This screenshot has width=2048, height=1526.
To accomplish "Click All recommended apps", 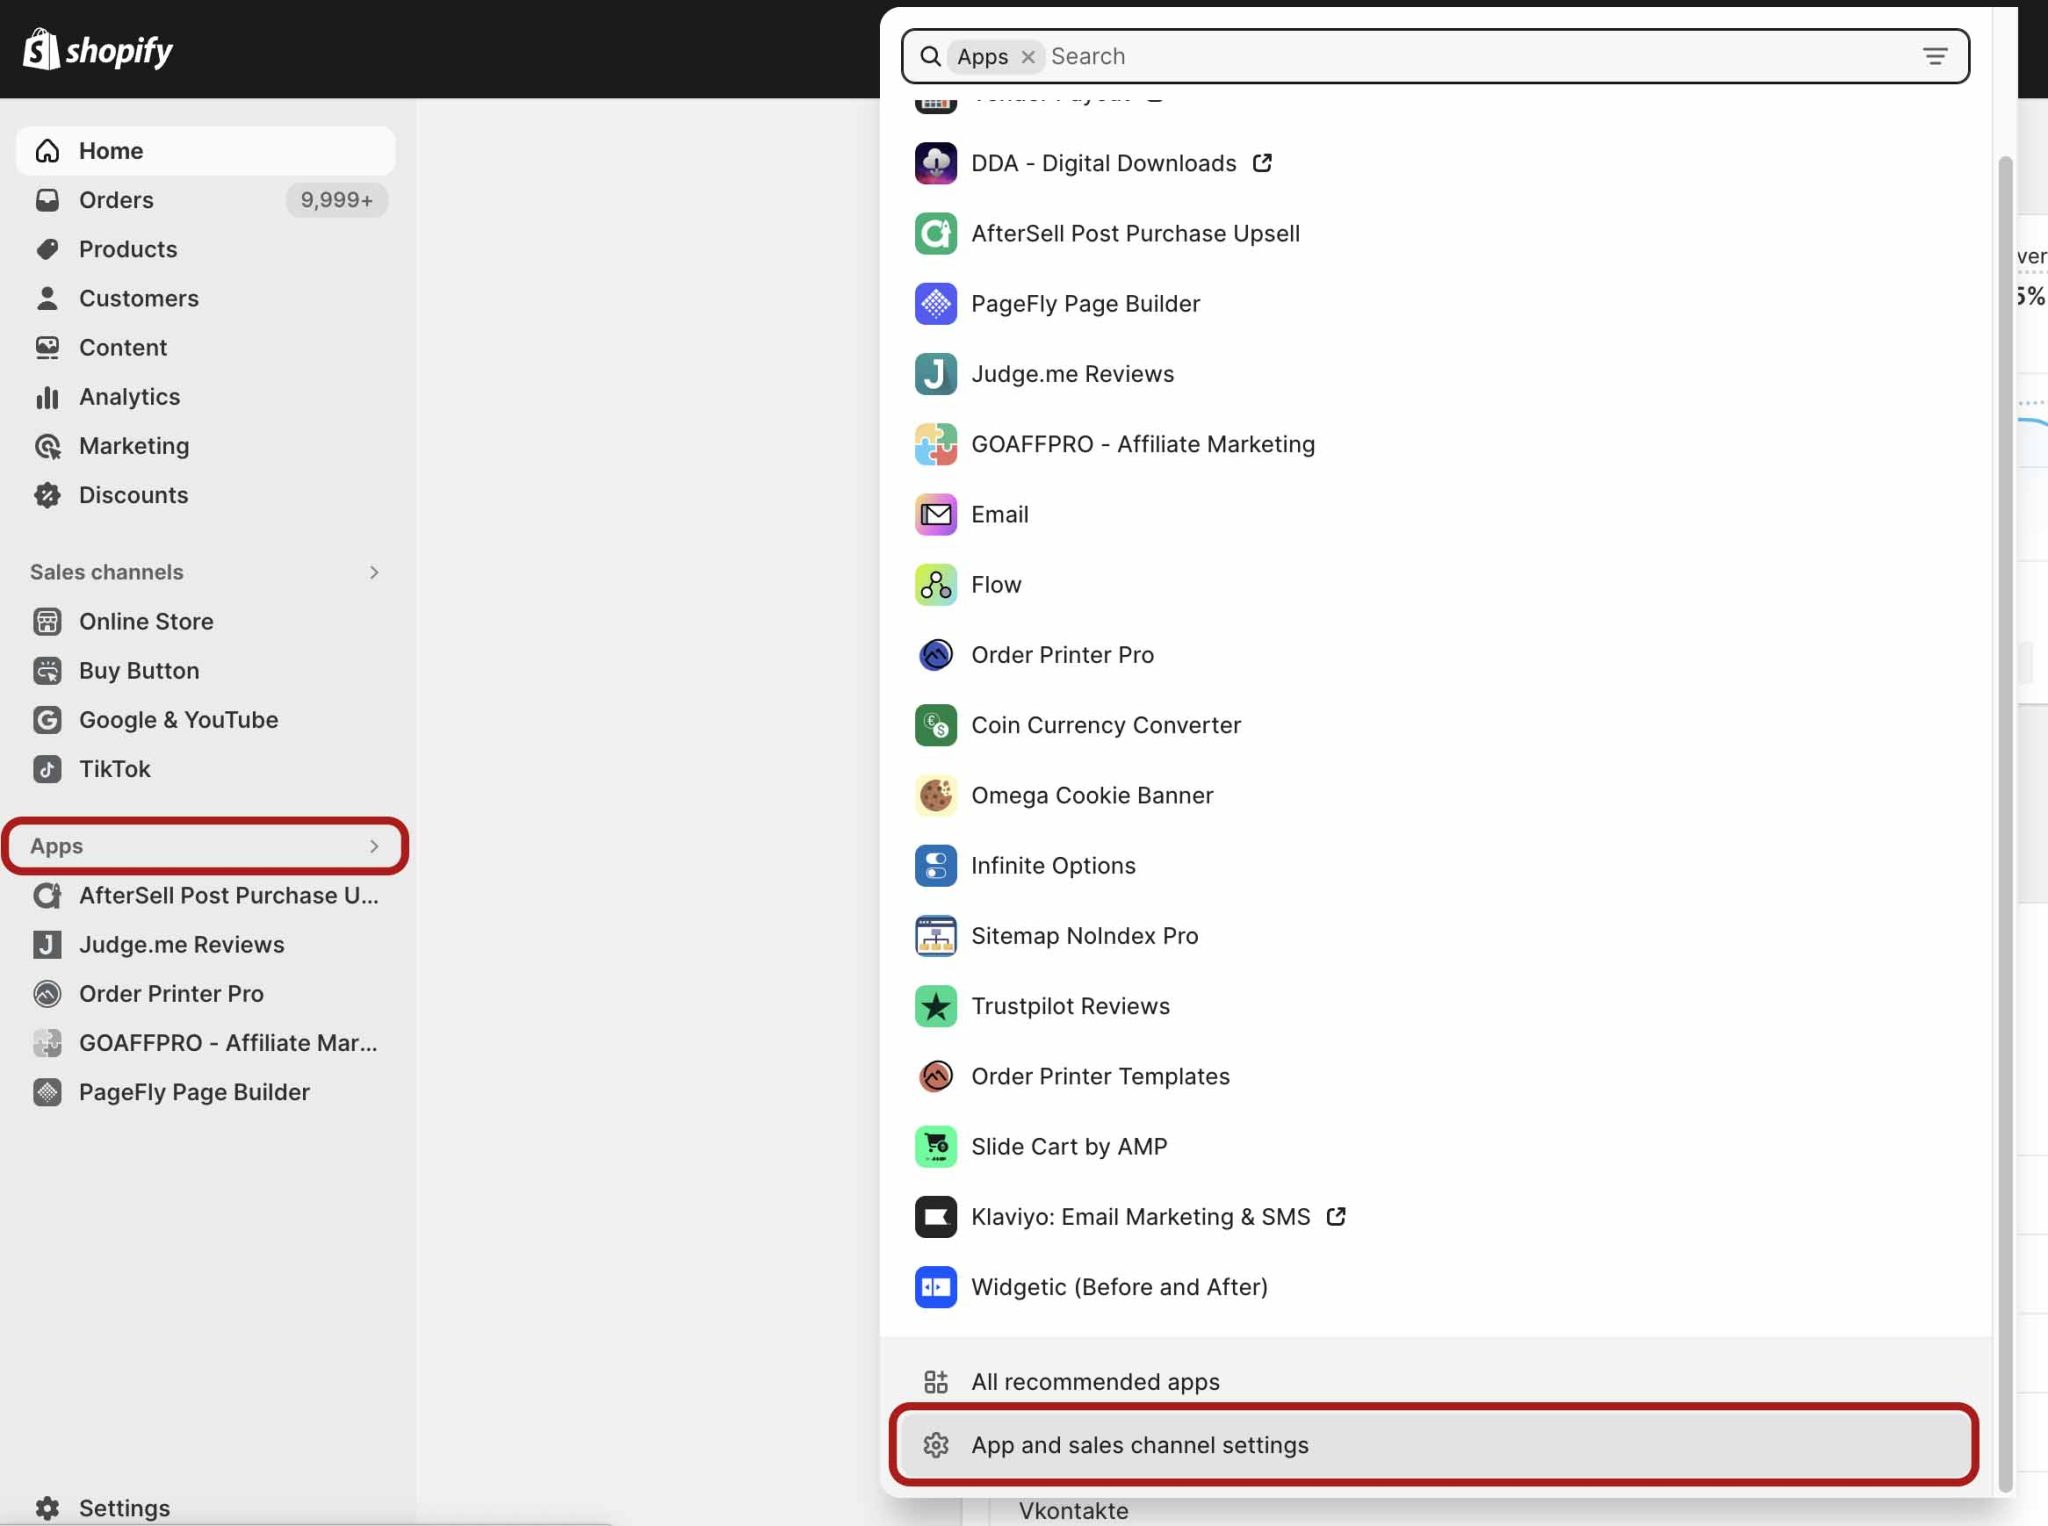I will click(x=1094, y=1381).
